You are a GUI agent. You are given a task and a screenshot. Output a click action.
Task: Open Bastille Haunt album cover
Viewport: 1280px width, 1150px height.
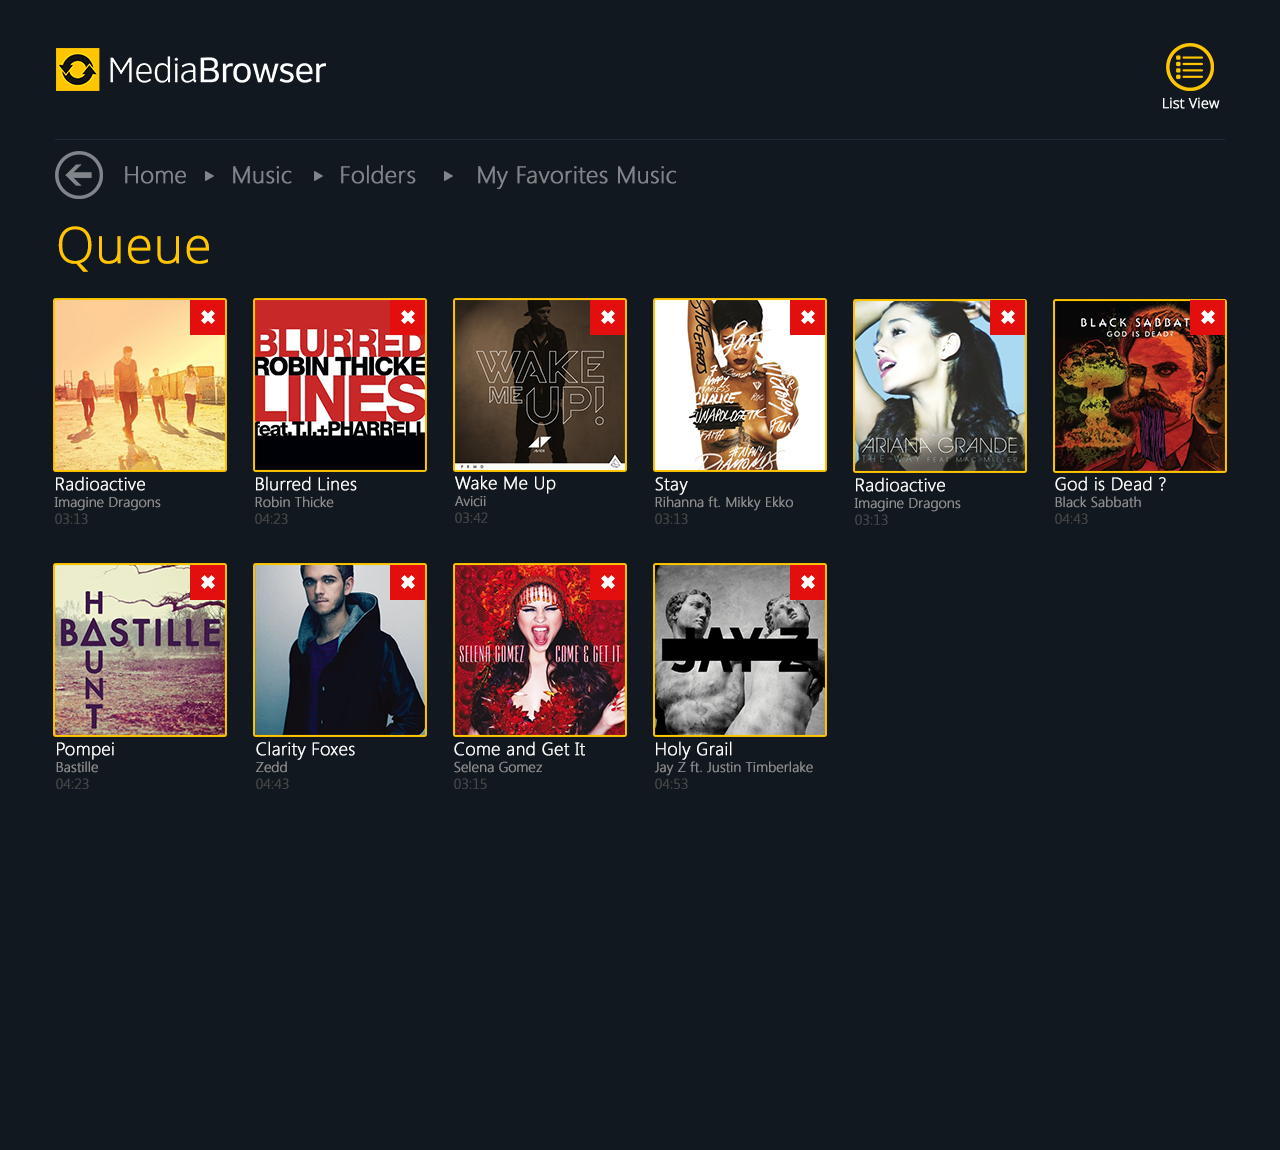(x=140, y=650)
